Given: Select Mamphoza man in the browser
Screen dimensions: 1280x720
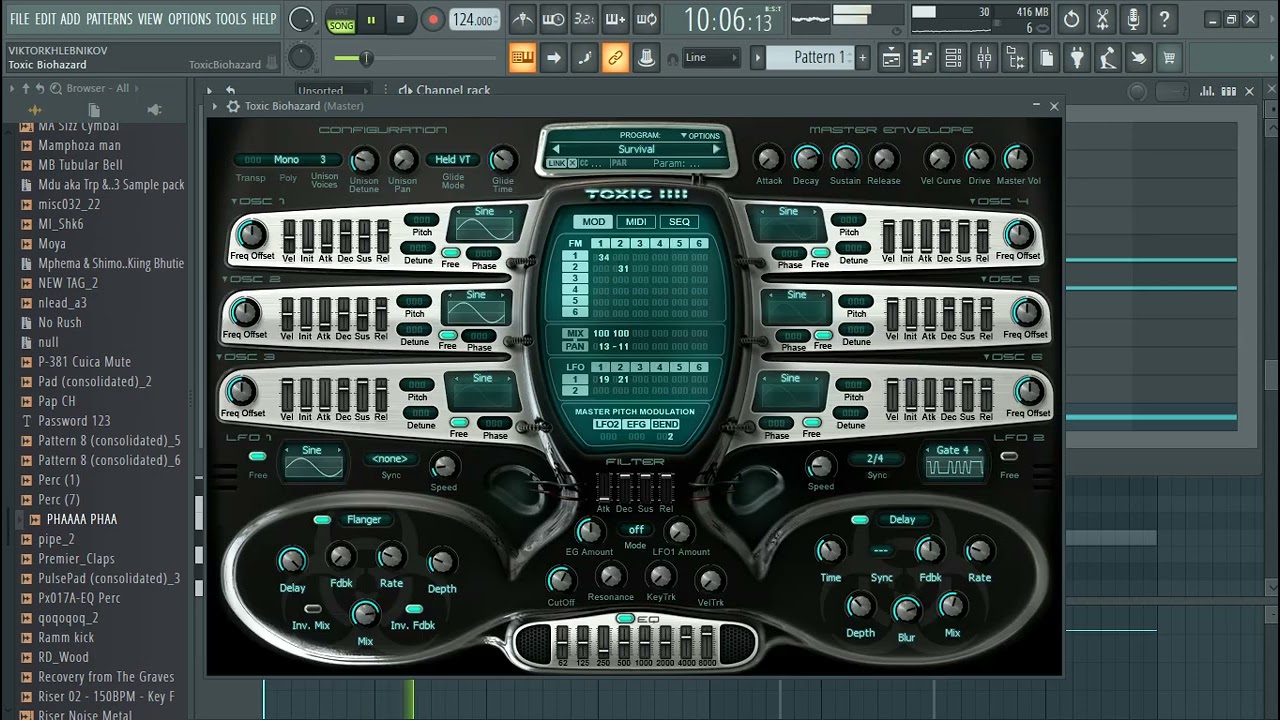Looking at the screenshot, I should pos(79,145).
